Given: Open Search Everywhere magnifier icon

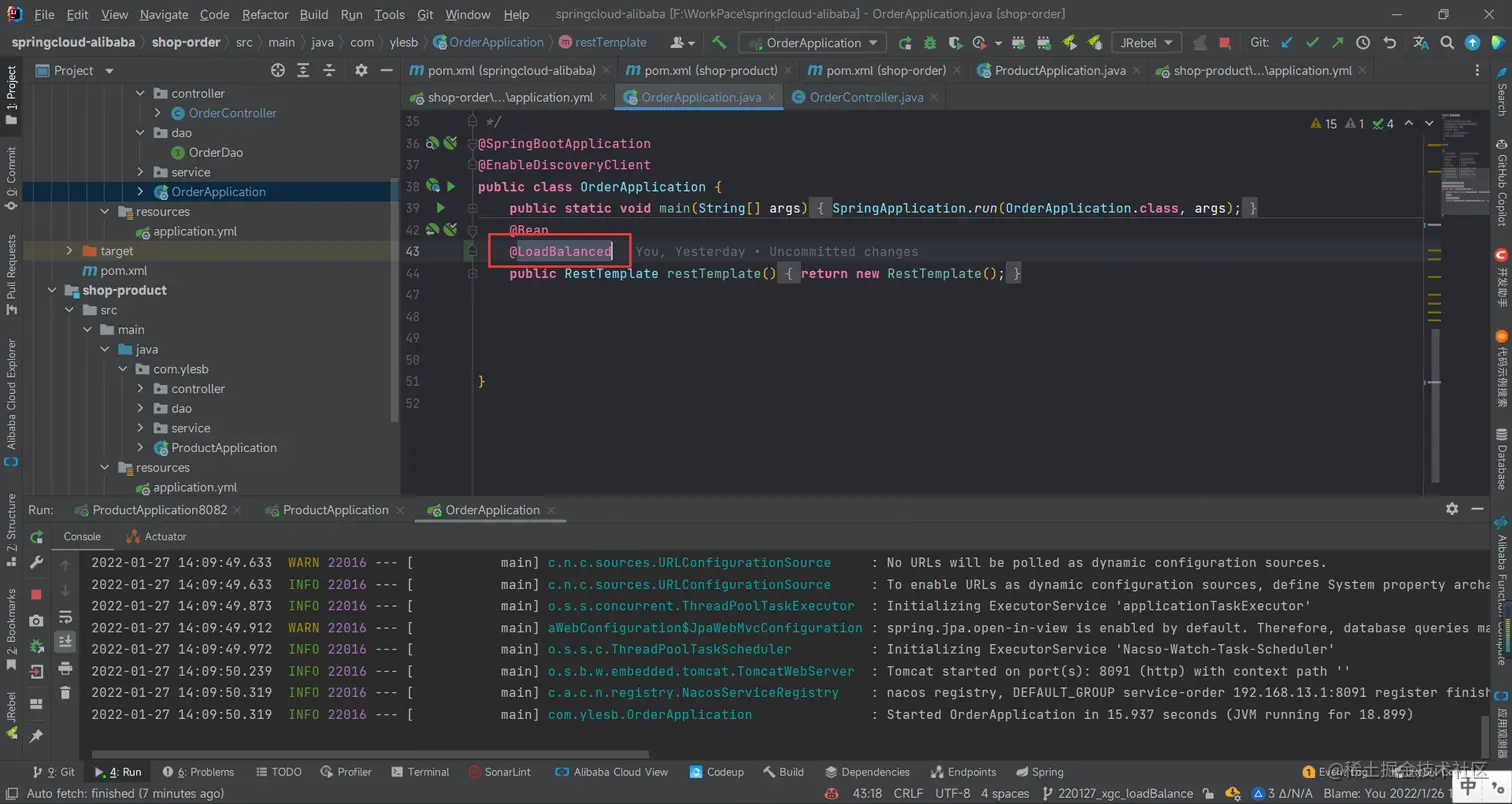Looking at the screenshot, I should [x=1447, y=43].
